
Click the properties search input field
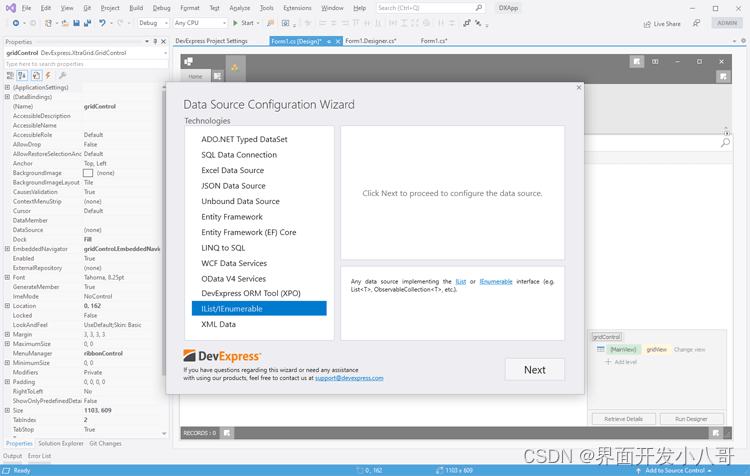click(x=86, y=64)
